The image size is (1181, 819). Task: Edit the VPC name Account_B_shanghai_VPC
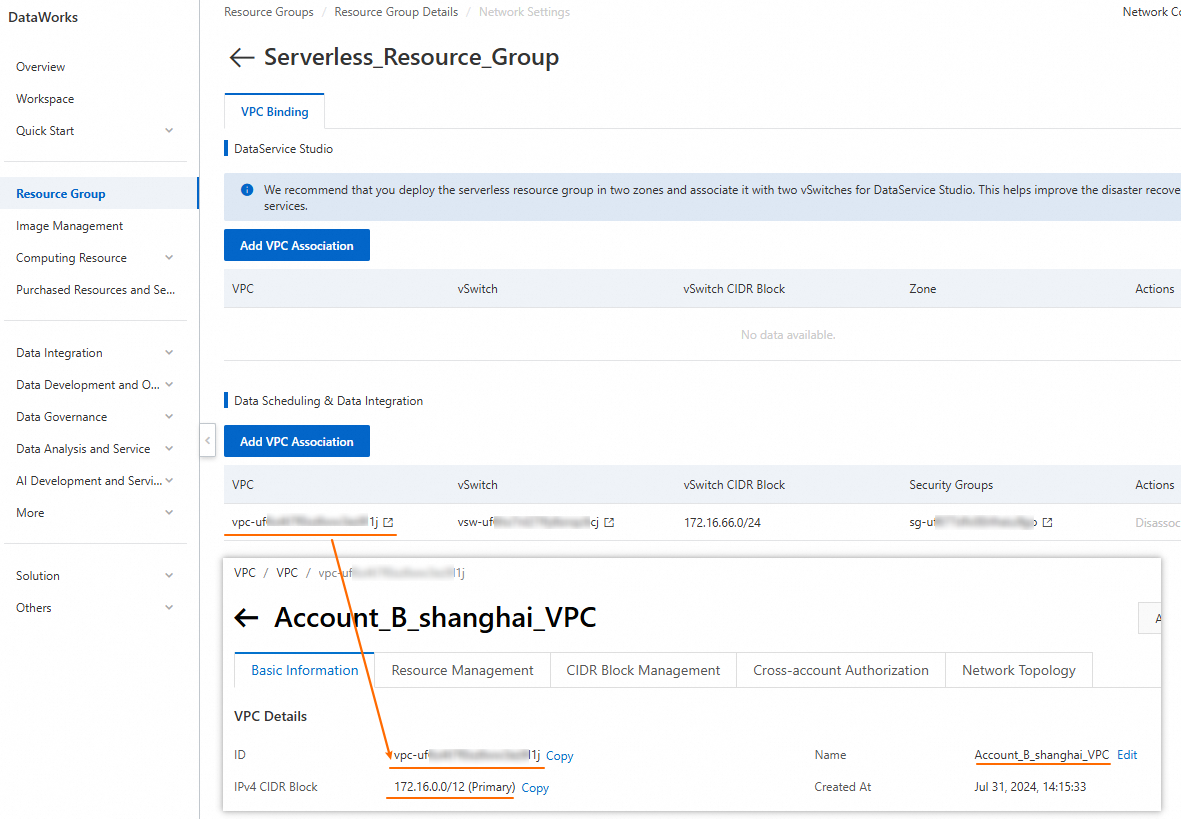point(1127,755)
